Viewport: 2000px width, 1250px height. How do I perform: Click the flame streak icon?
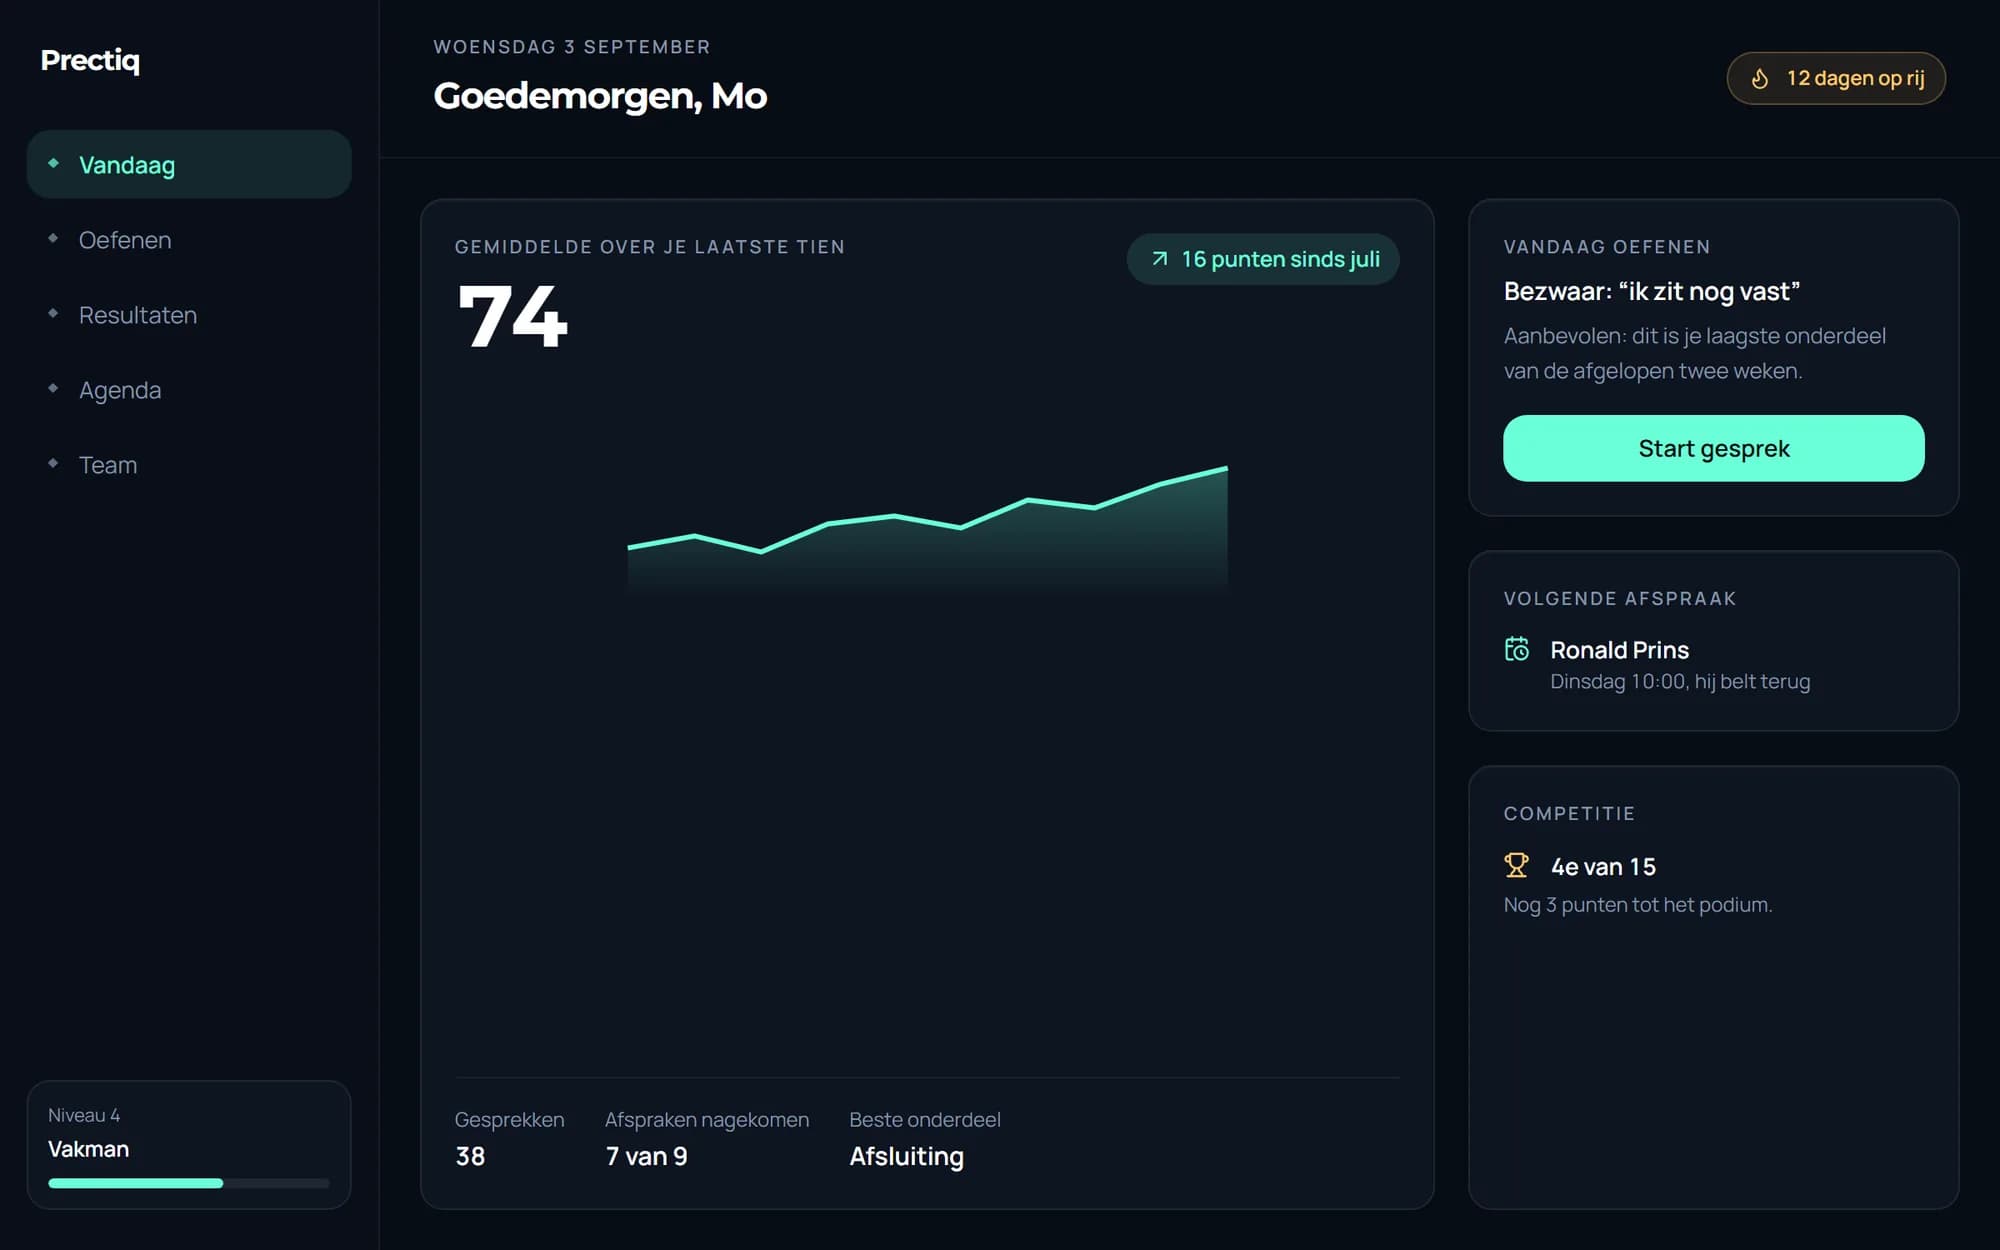[x=1760, y=78]
